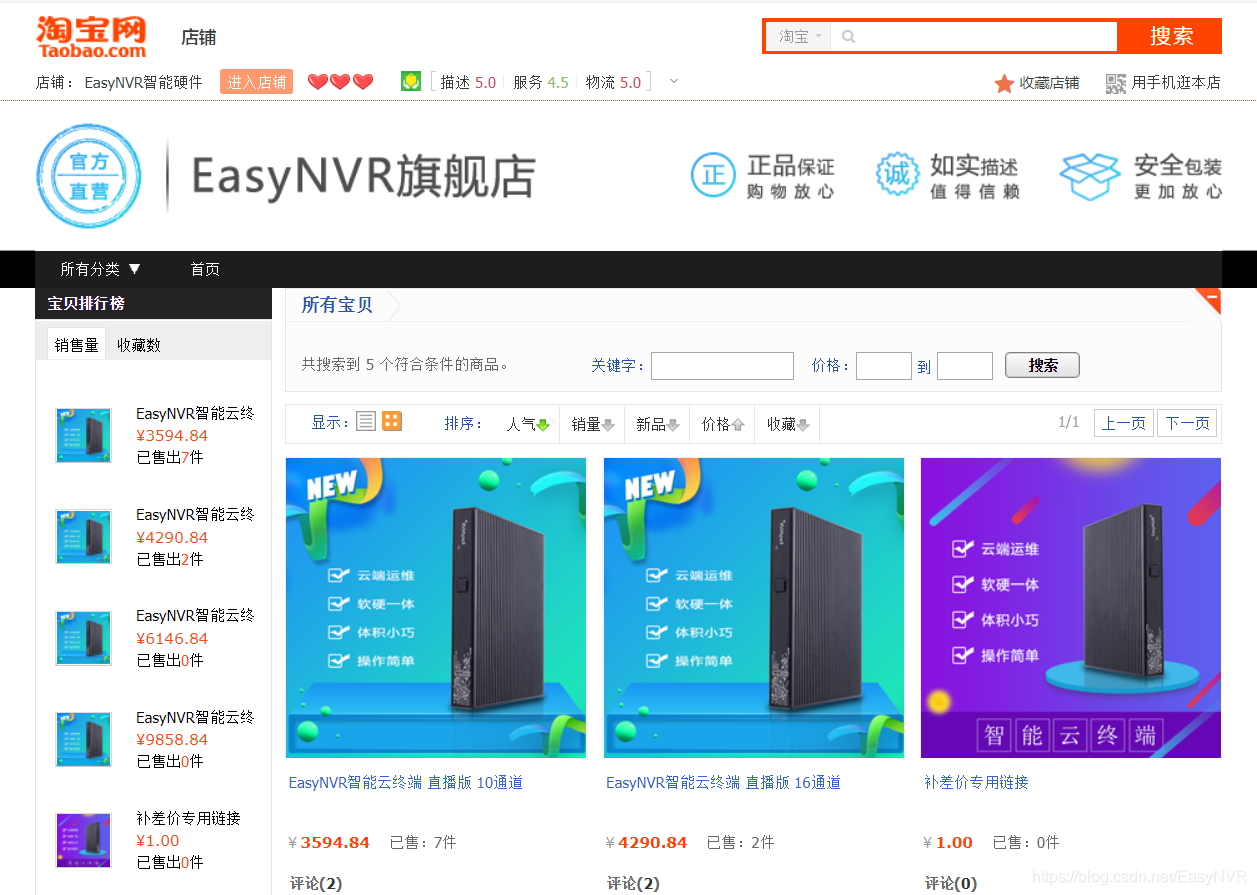Open the EasyNVR智能云终端 直播版 10通道 link

405,782
